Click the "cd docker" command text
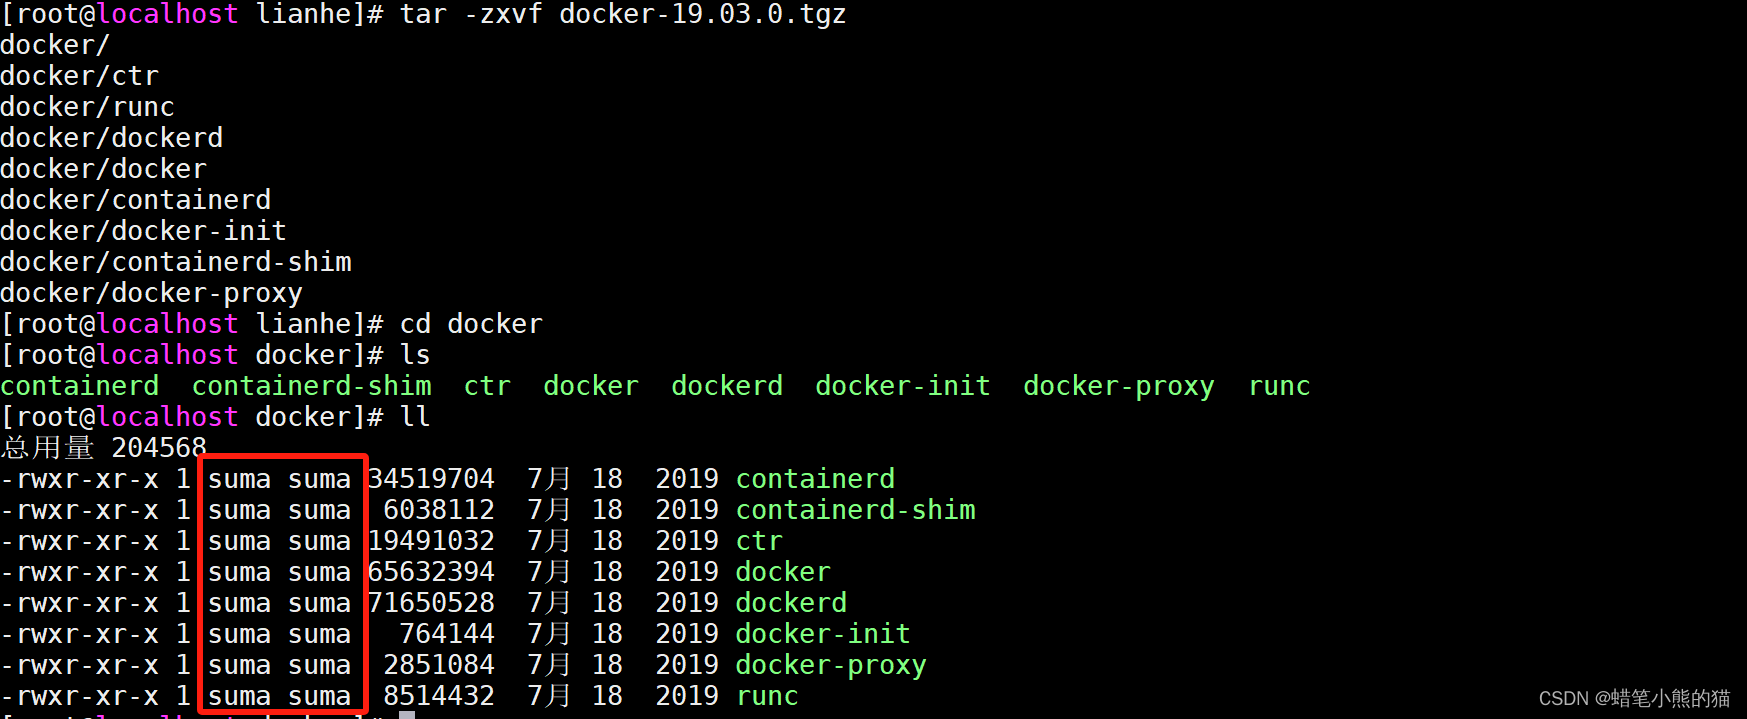Image resolution: width=1747 pixels, height=719 pixels. pyautogui.click(x=470, y=324)
